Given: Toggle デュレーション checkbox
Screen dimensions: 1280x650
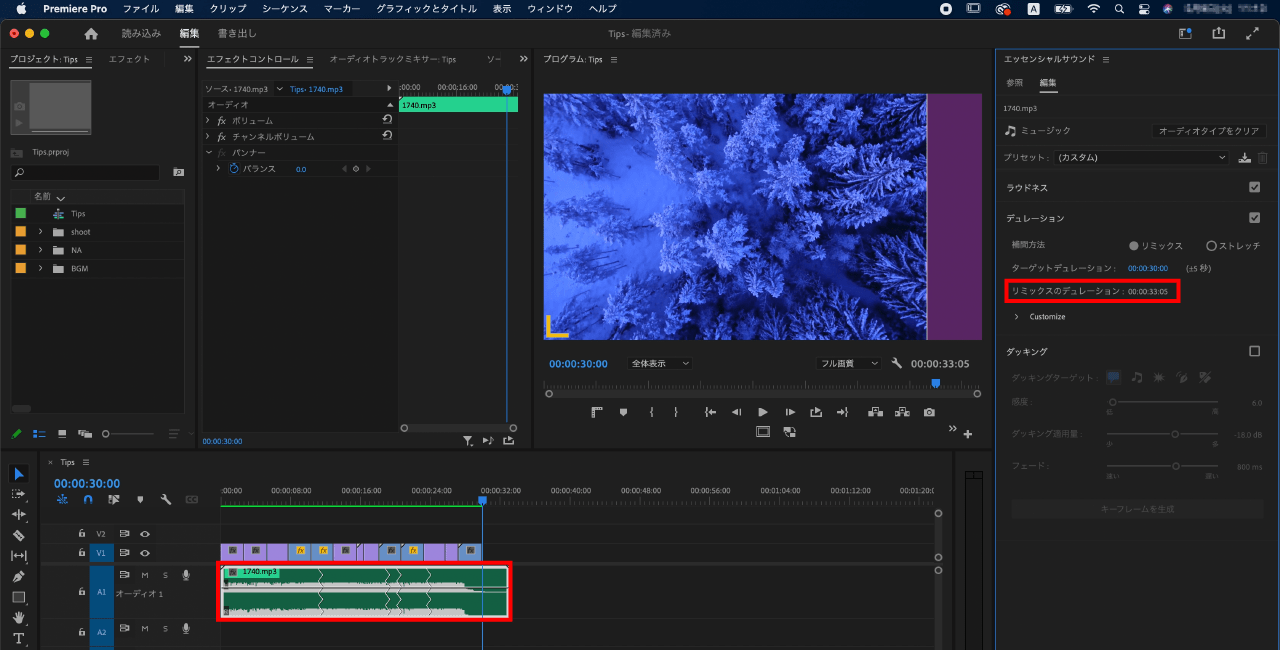Looking at the screenshot, I should tap(1255, 218).
